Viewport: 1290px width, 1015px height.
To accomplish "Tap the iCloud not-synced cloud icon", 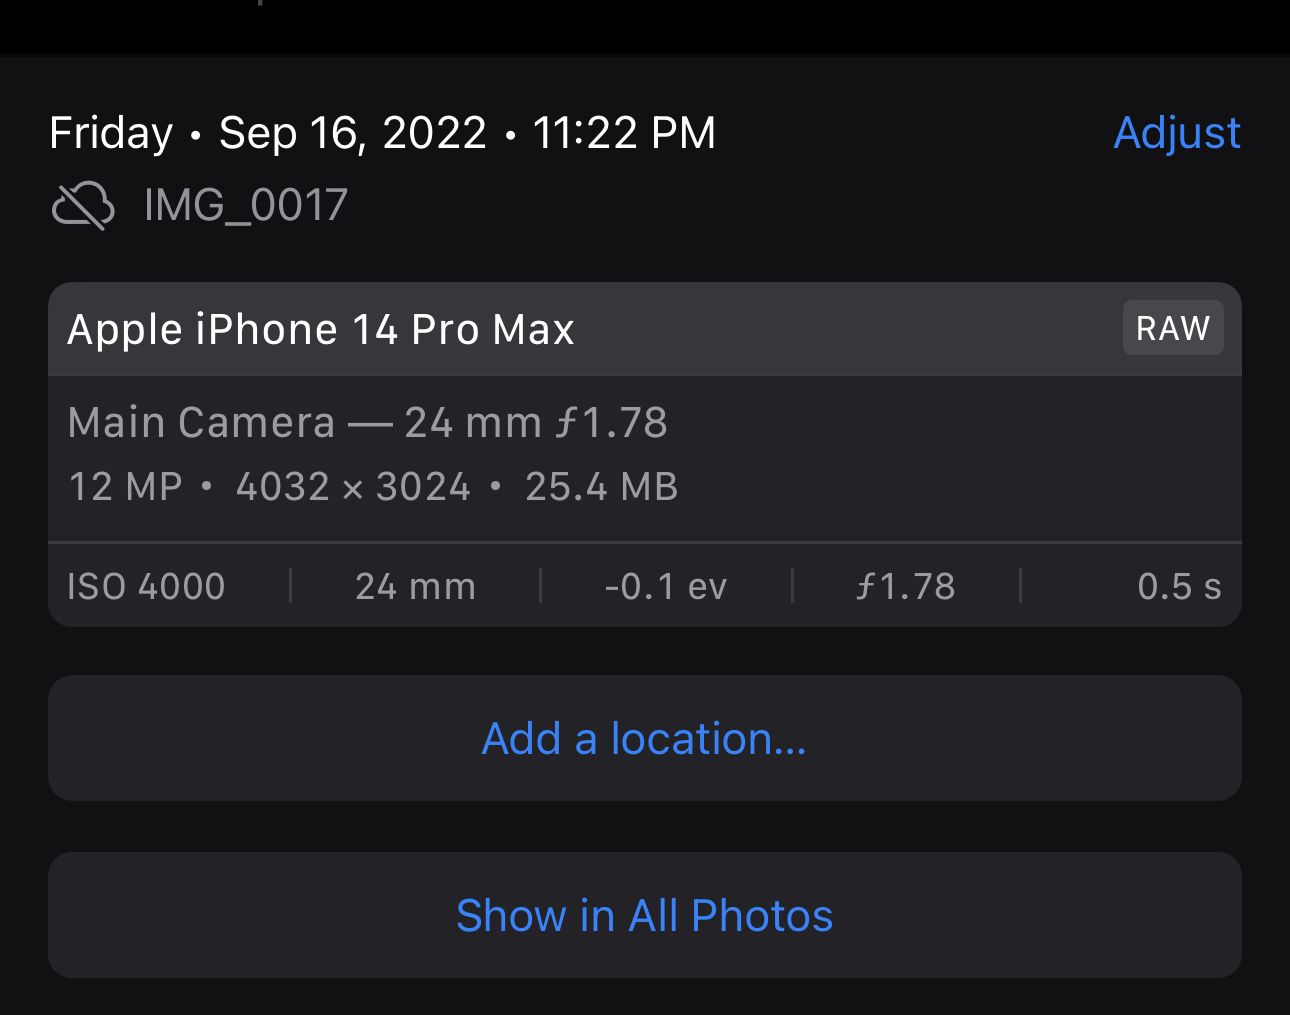I will click(83, 205).
